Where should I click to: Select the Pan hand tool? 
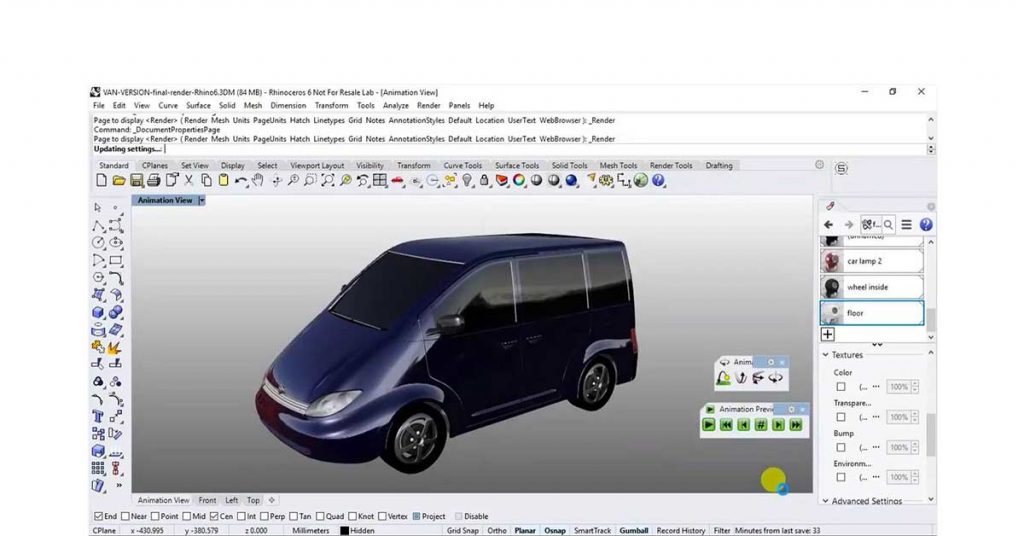(x=258, y=180)
